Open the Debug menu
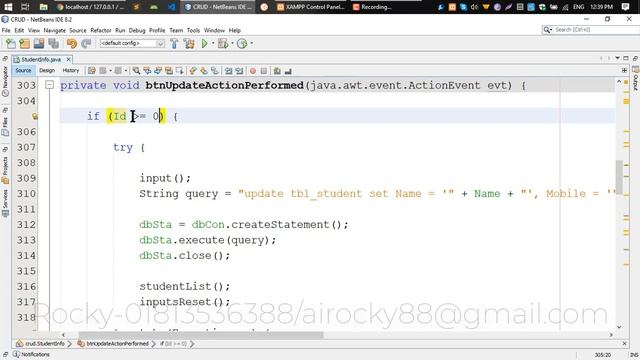The height and width of the screenshot is (360, 640). coord(137,30)
